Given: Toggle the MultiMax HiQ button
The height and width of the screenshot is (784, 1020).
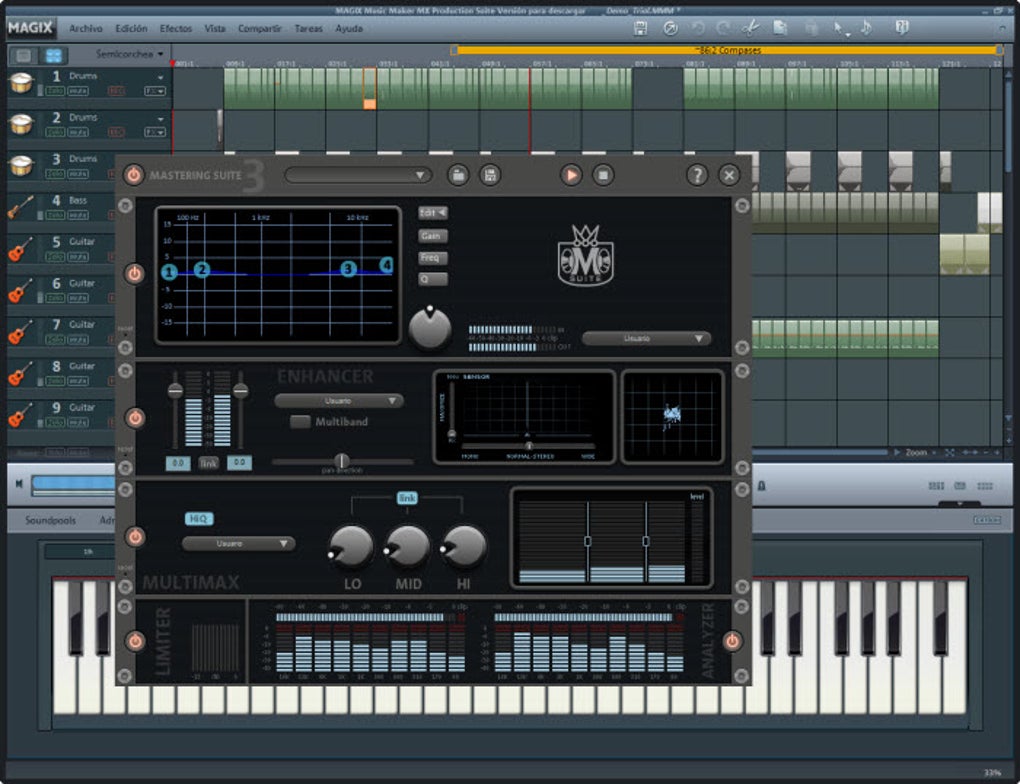Looking at the screenshot, I should tap(198, 519).
